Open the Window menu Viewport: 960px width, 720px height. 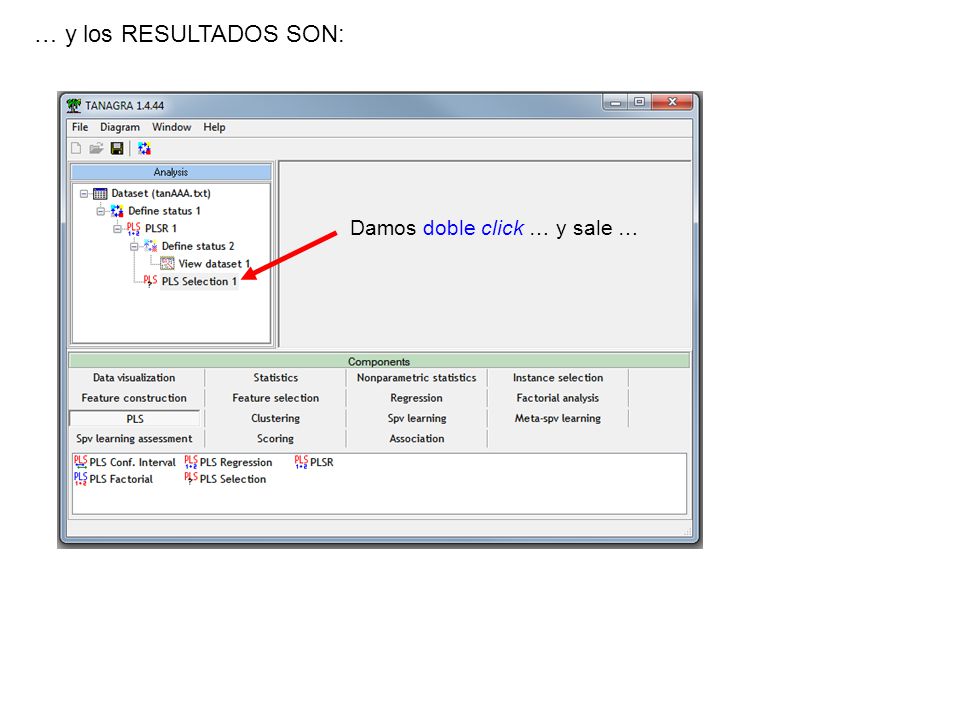171,127
